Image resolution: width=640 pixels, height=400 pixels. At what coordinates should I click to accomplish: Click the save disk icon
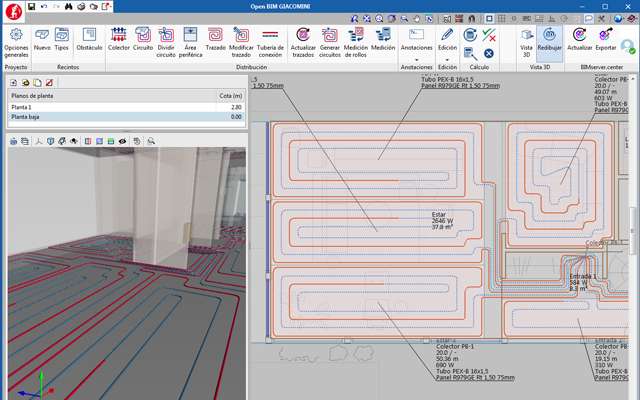31,7
